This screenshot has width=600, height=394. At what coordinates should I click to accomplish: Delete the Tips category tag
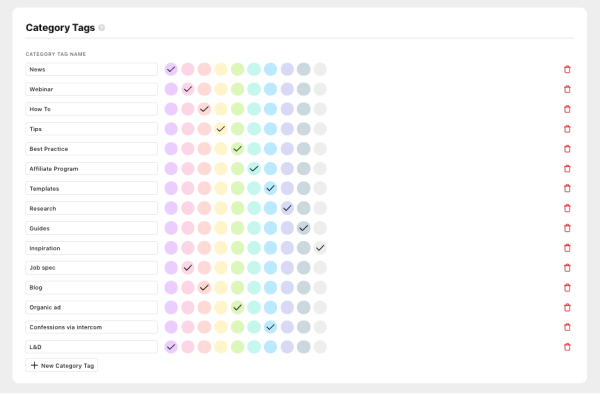click(x=567, y=129)
